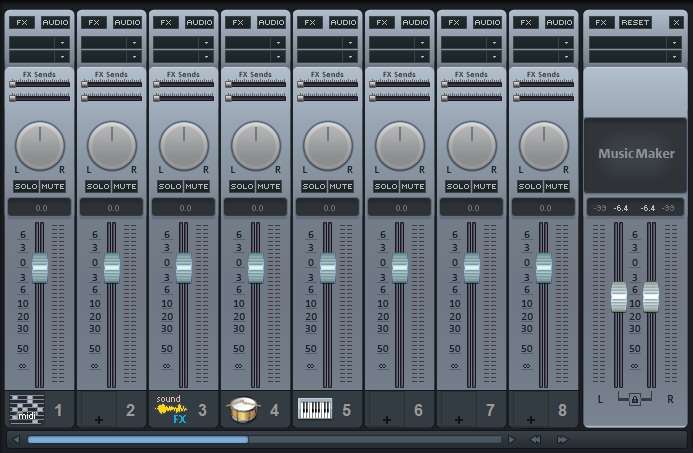Viewport: 693px width, 453px height.
Task: Click the forward double-arrow at bottom
Action: pyautogui.click(x=562, y=440)
